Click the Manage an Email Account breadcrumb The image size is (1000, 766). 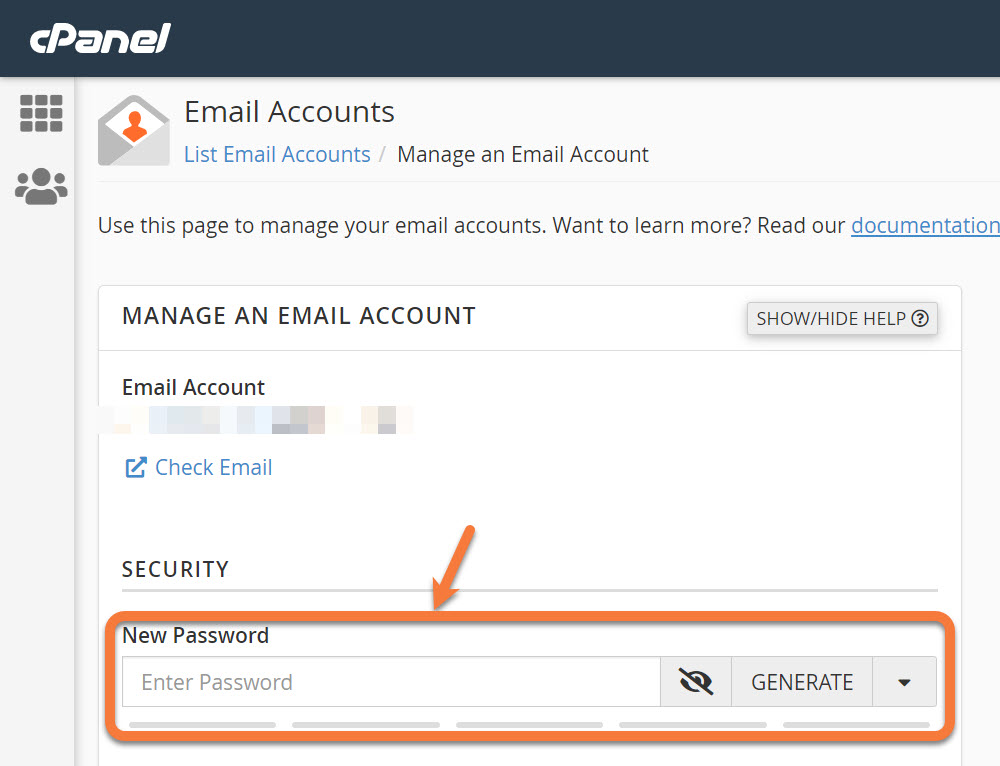click(x=523, y=154)
